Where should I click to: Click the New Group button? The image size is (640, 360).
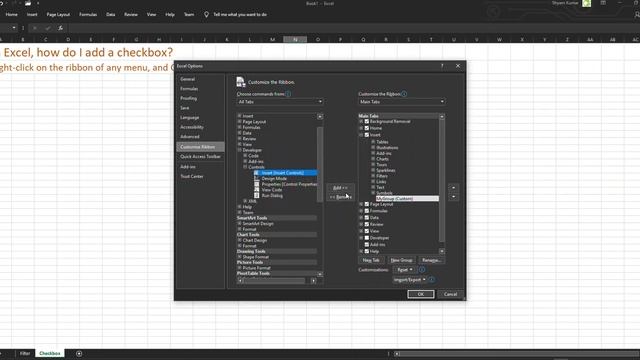401,260
